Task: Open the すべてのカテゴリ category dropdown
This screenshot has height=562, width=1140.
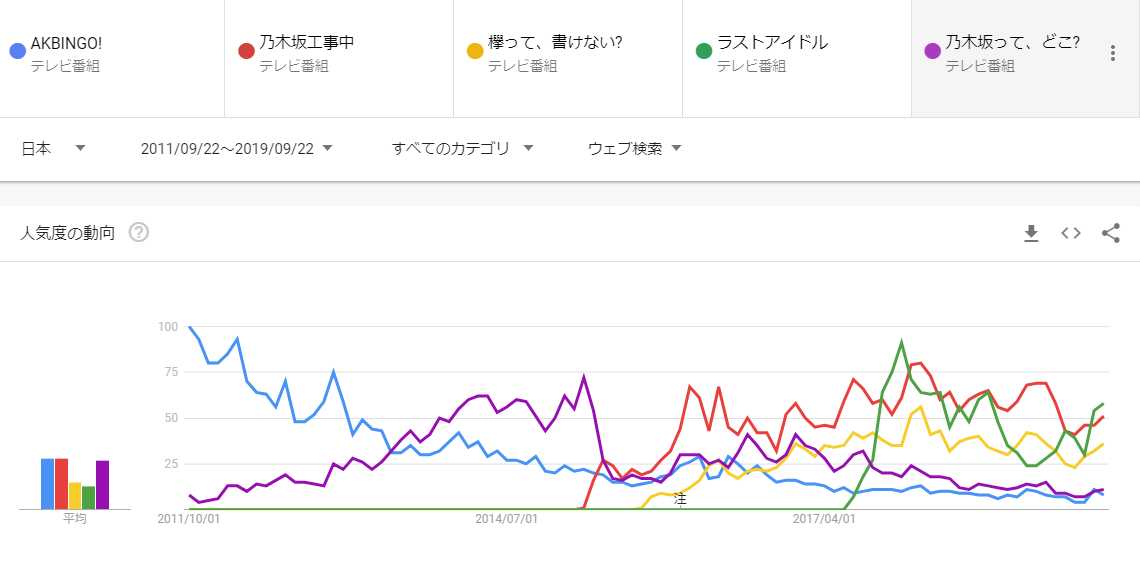Action: point(463,148)
